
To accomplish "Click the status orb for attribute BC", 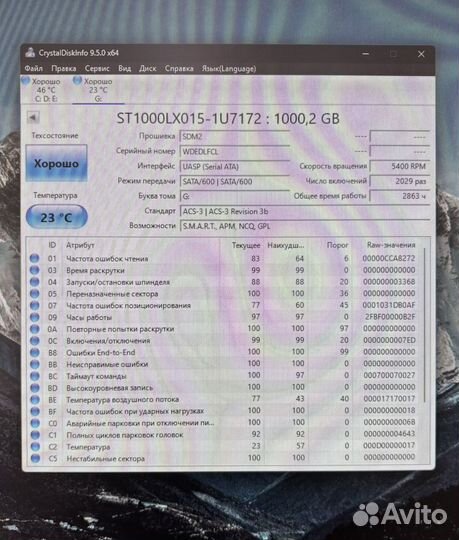I will coord(34,376).
